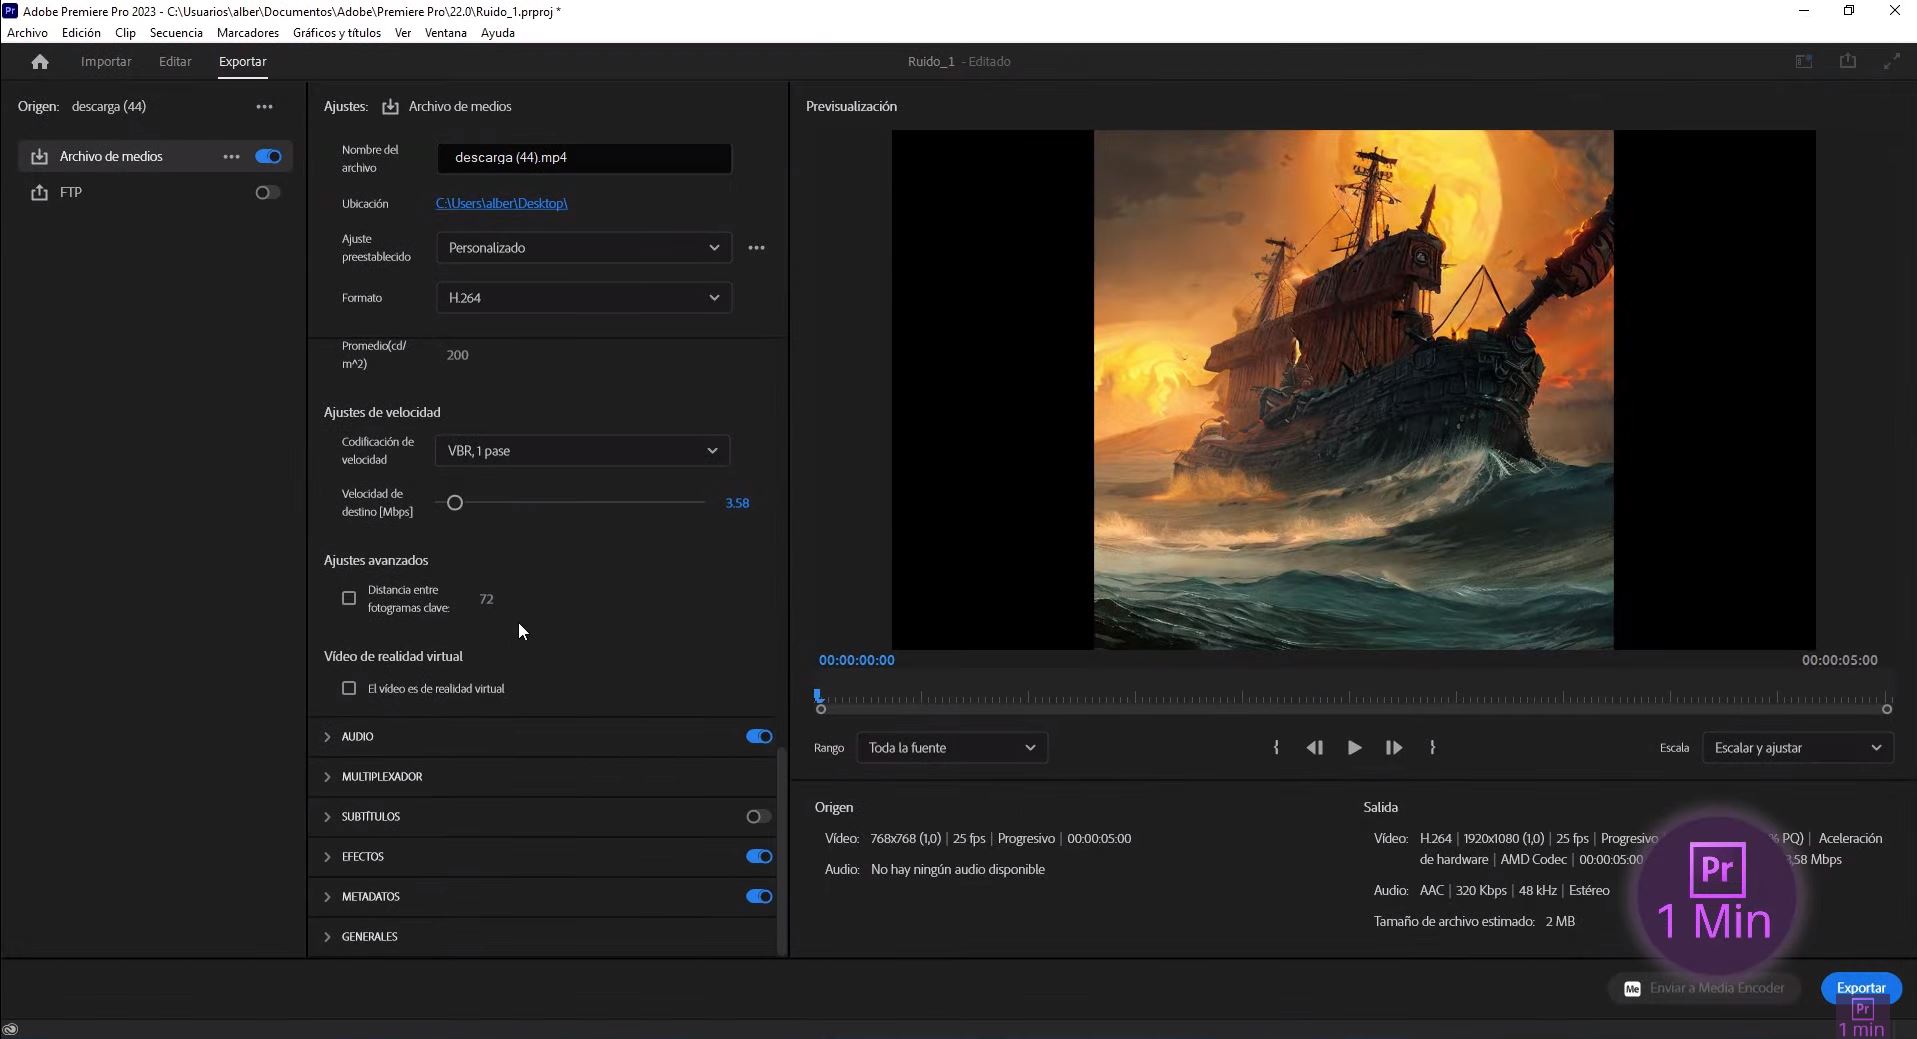
Task: Click the Velocidad de destino slider handle
Action: pyautogui.click(x=455, y=503)
